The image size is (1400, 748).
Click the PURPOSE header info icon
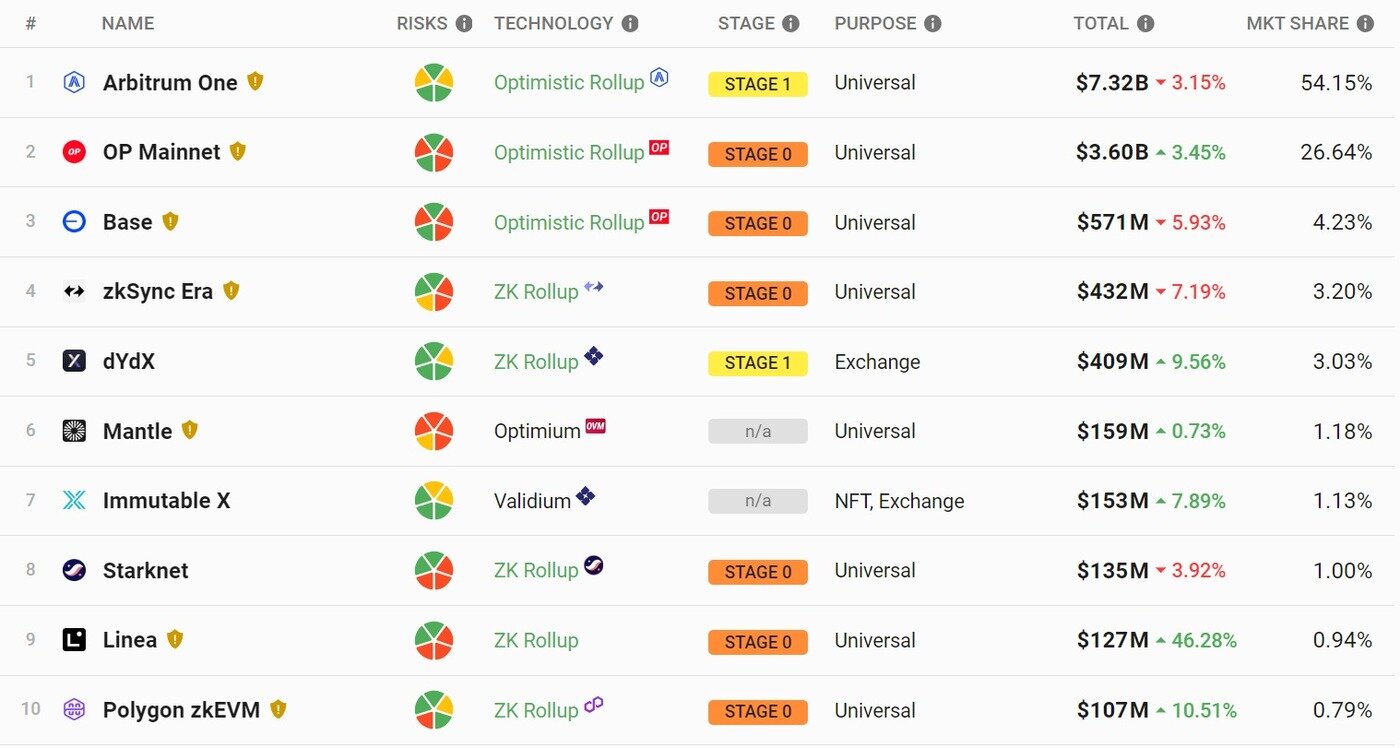[933, 23]
